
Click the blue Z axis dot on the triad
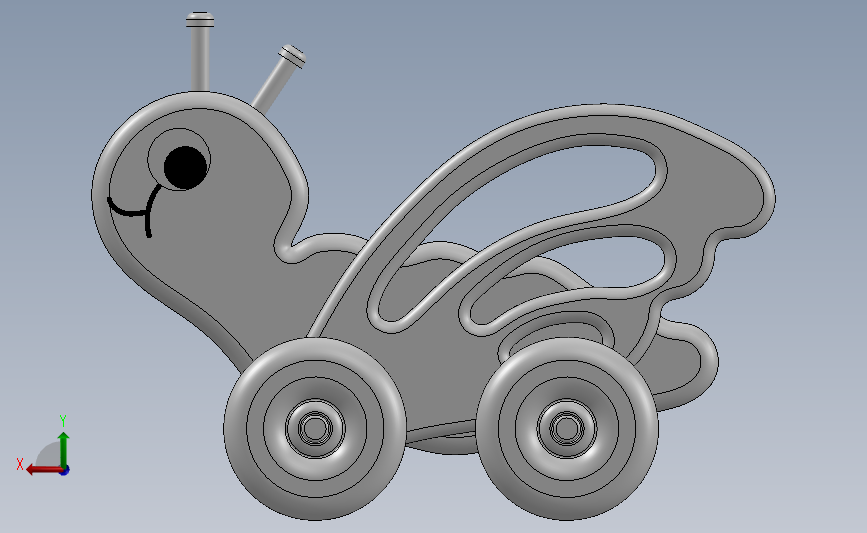coord(65,471)
